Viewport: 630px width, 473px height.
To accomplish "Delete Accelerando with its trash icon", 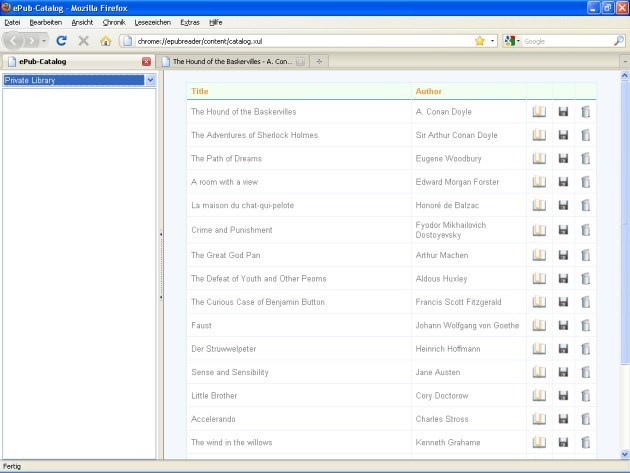I will [x=585, y=419].
